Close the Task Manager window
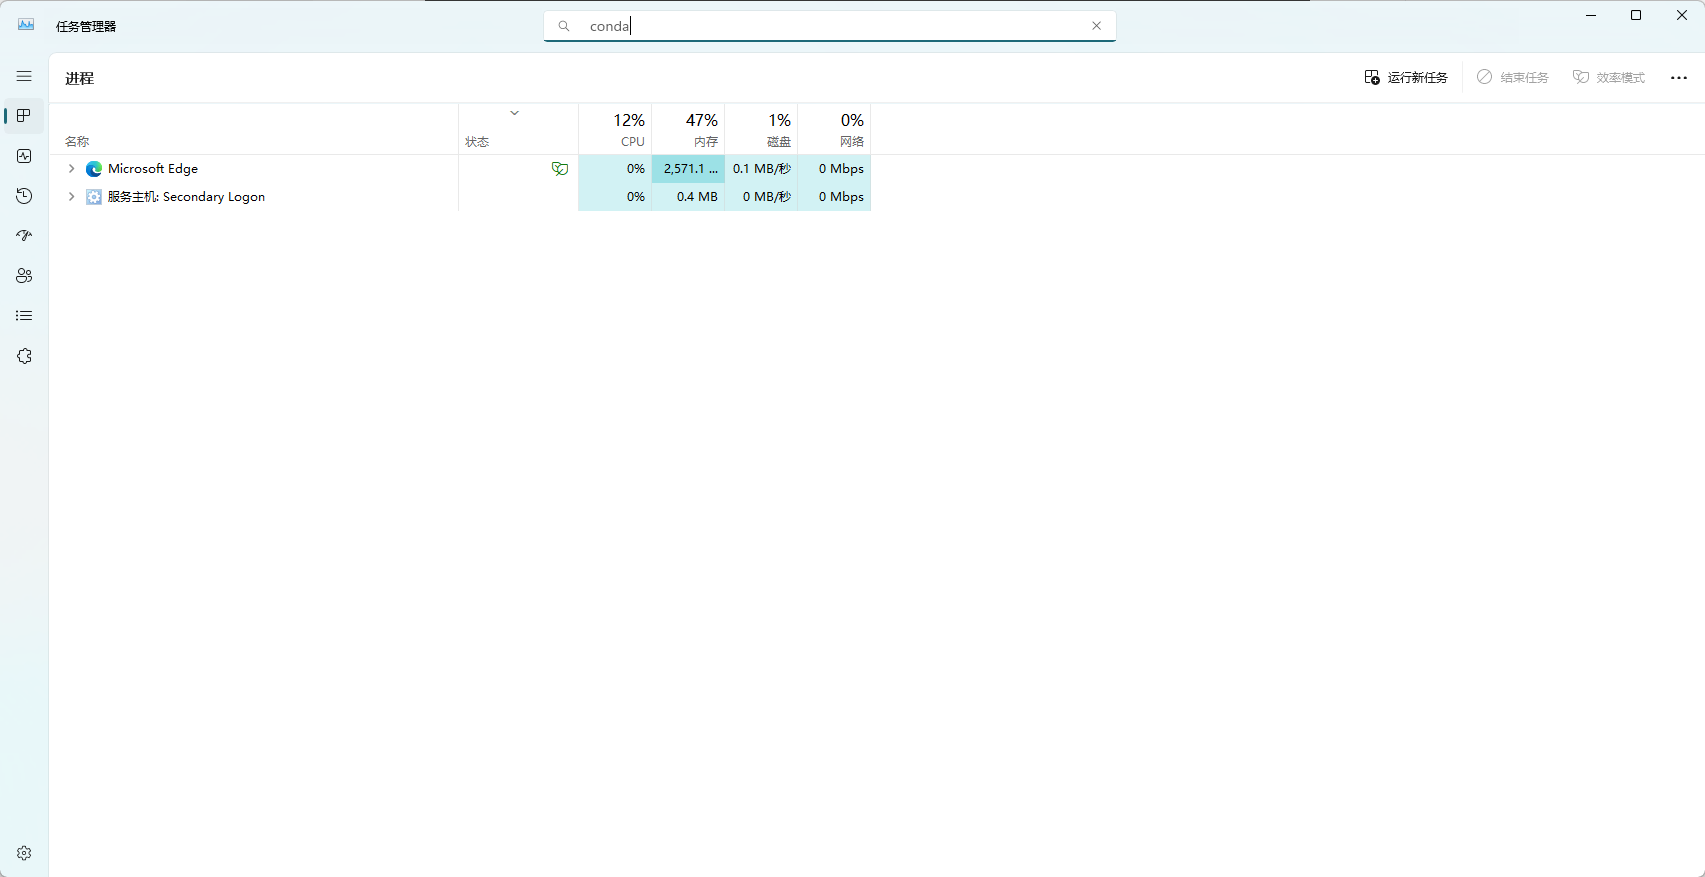The width and height of the screenshot is (1705, 877). (x=1682, y=15)
